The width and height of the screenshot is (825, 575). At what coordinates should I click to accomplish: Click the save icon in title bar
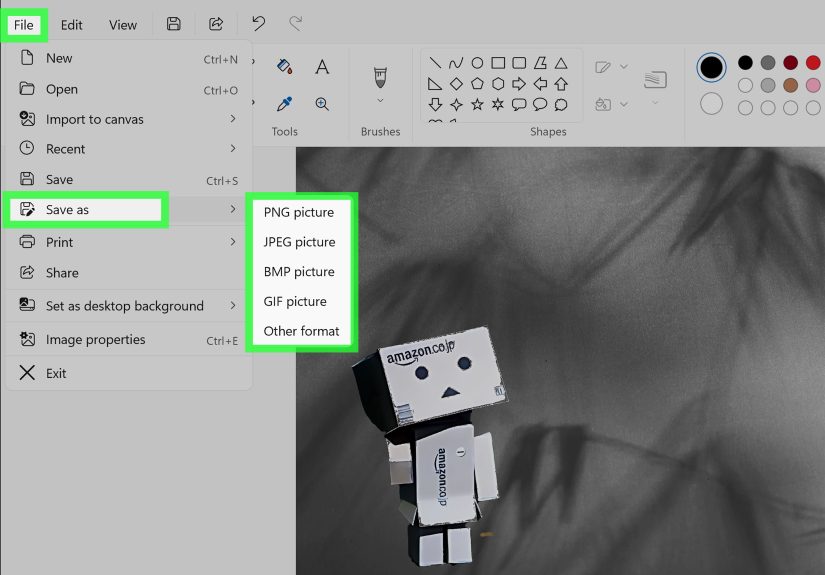pyautogui.click(x=174, y=24)
